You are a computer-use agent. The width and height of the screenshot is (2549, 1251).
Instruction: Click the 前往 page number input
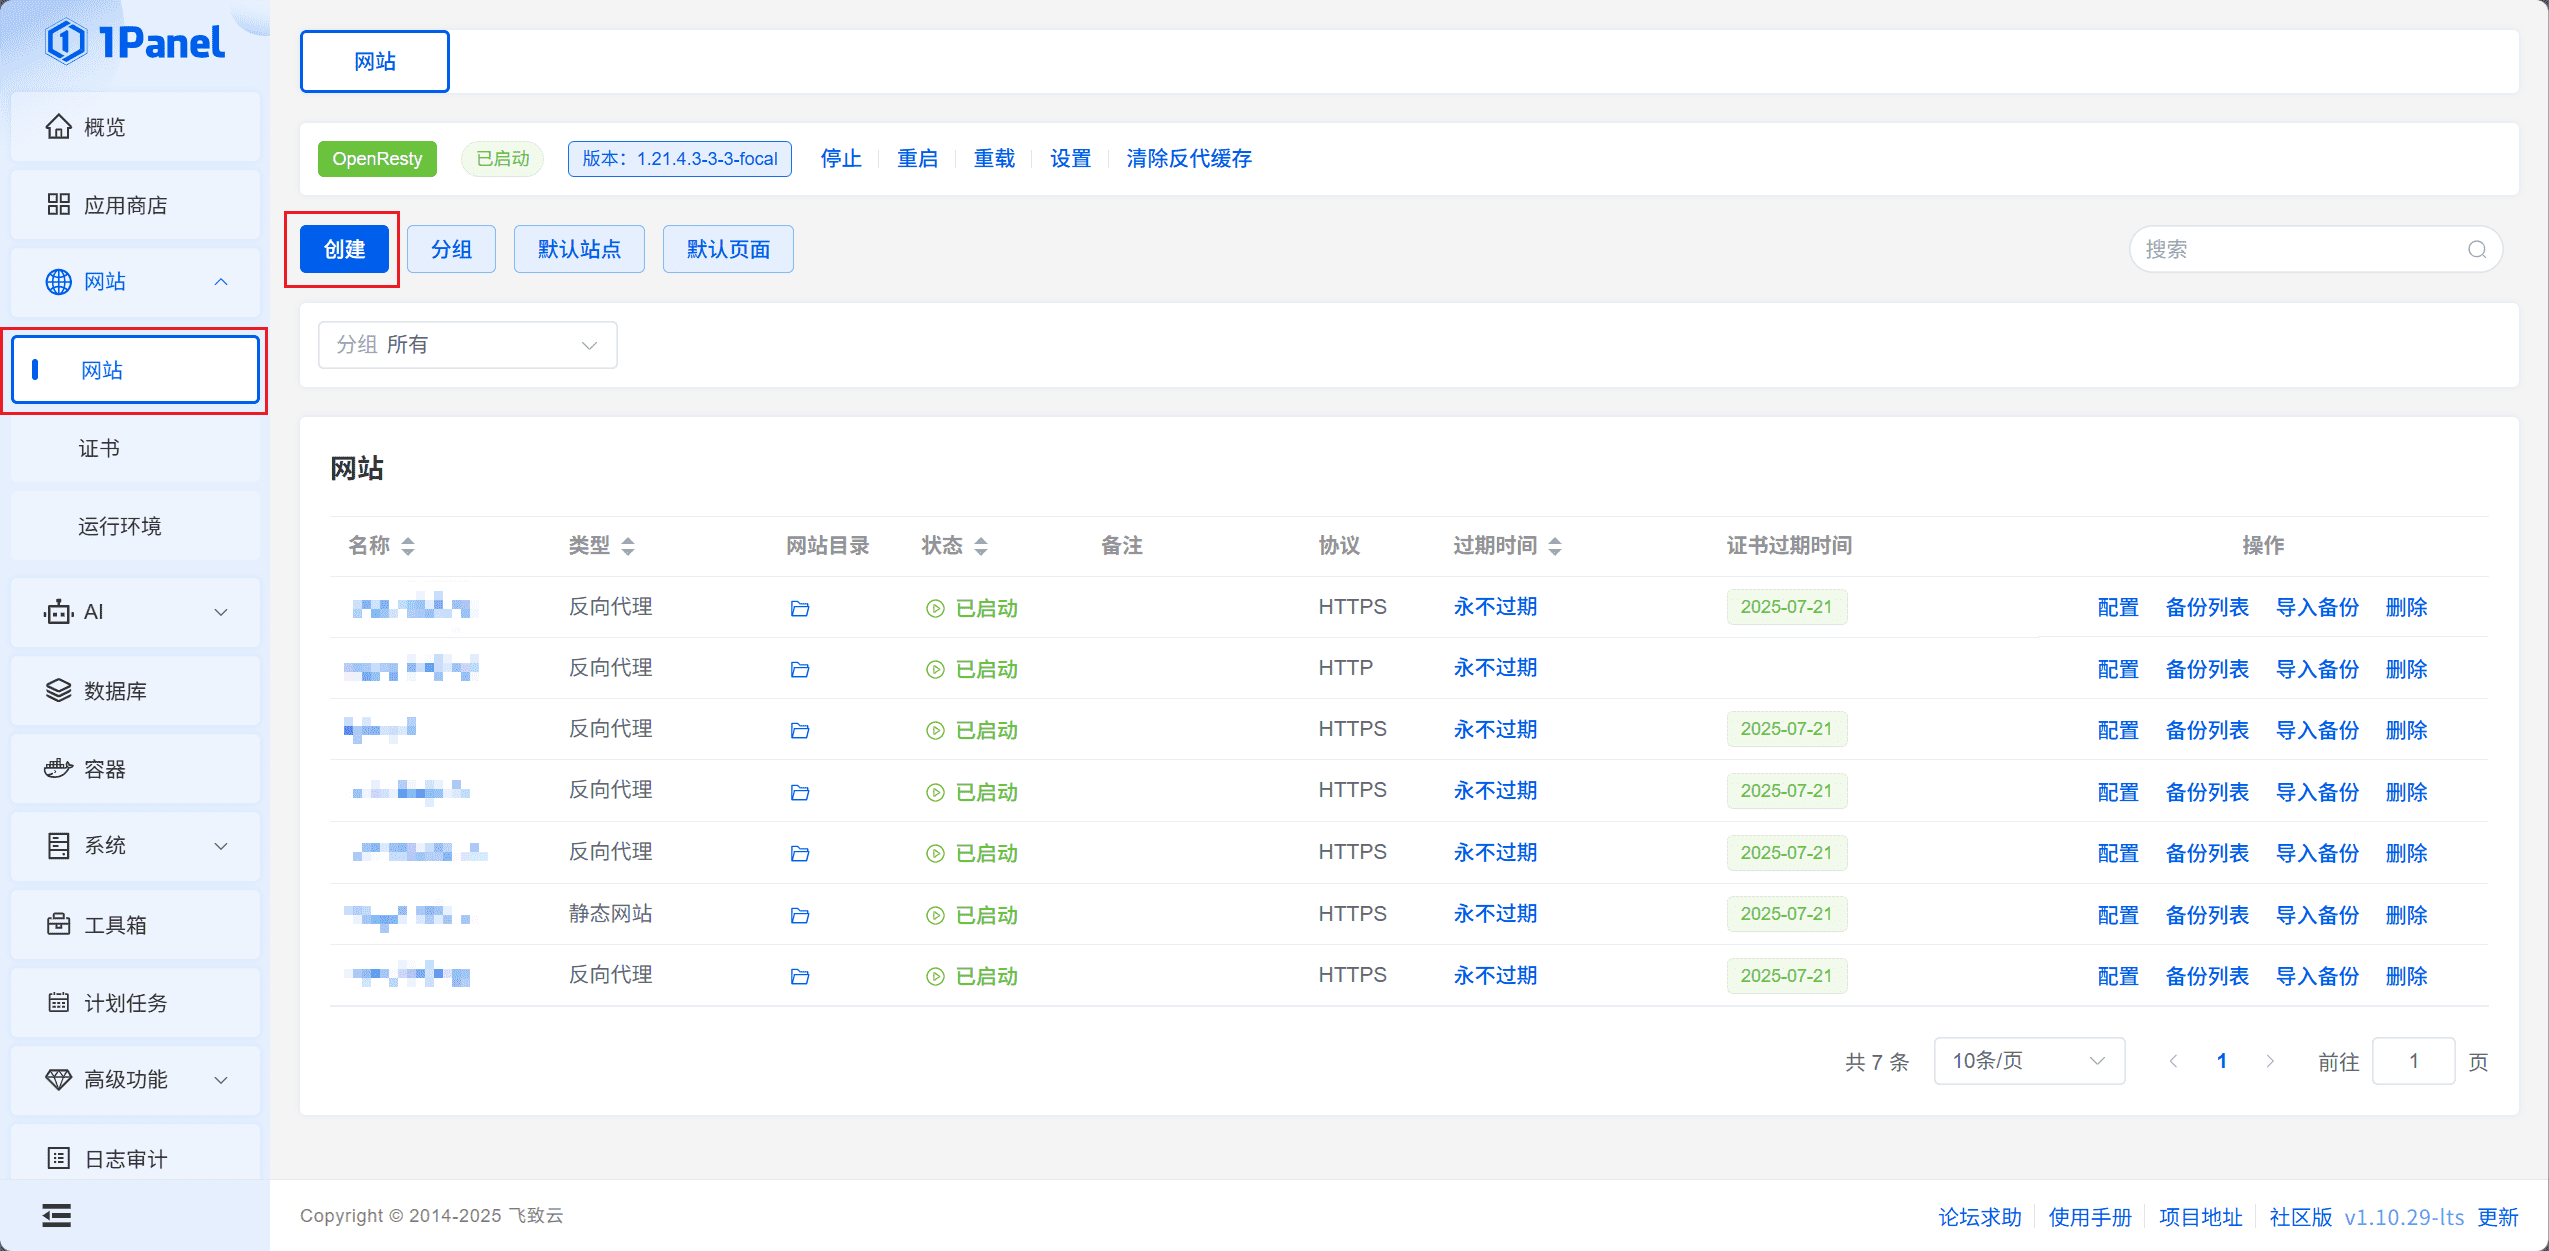[x=2413, y=1061]
